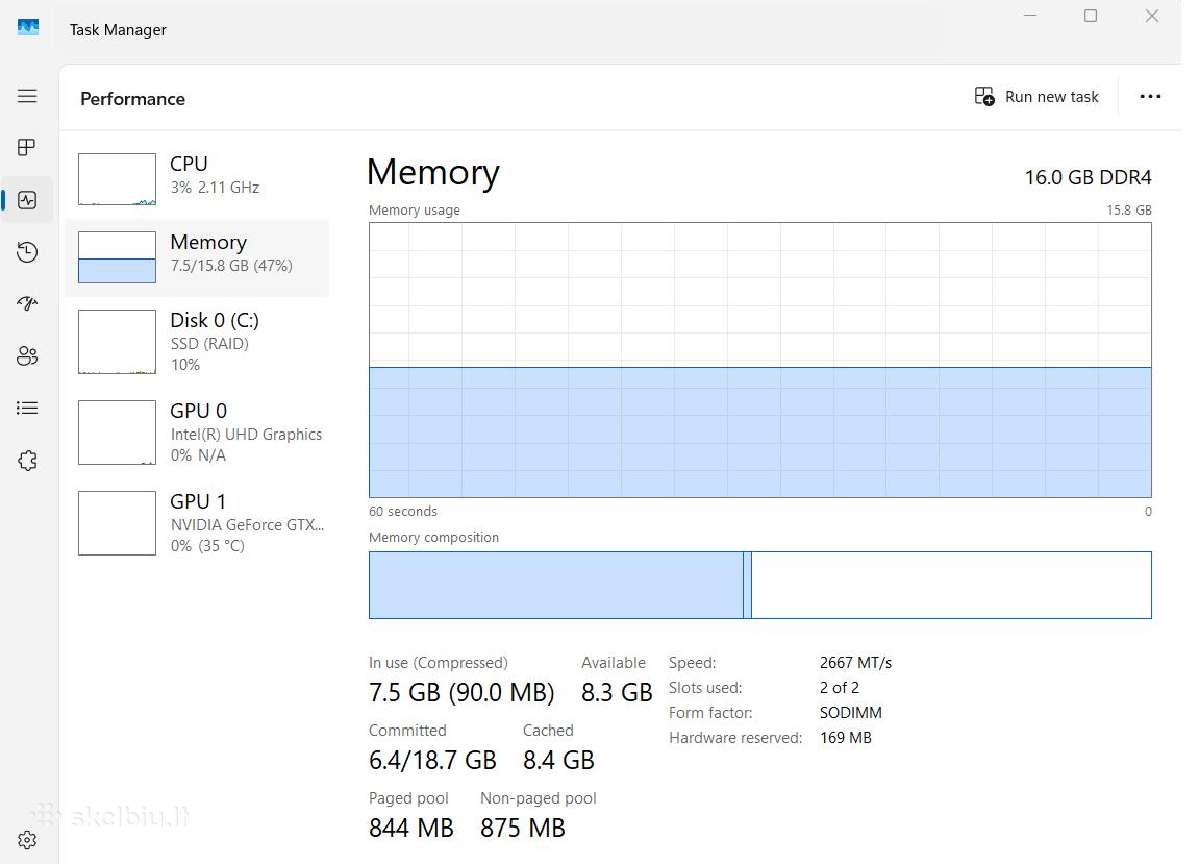View GPU 0 Intel UHD Graphics

(197, 432)
